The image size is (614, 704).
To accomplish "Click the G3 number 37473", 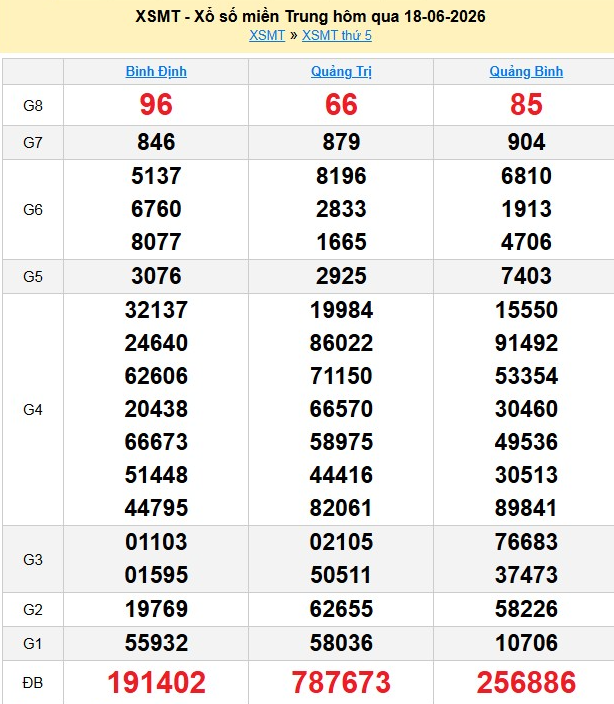I will [526, 575].
